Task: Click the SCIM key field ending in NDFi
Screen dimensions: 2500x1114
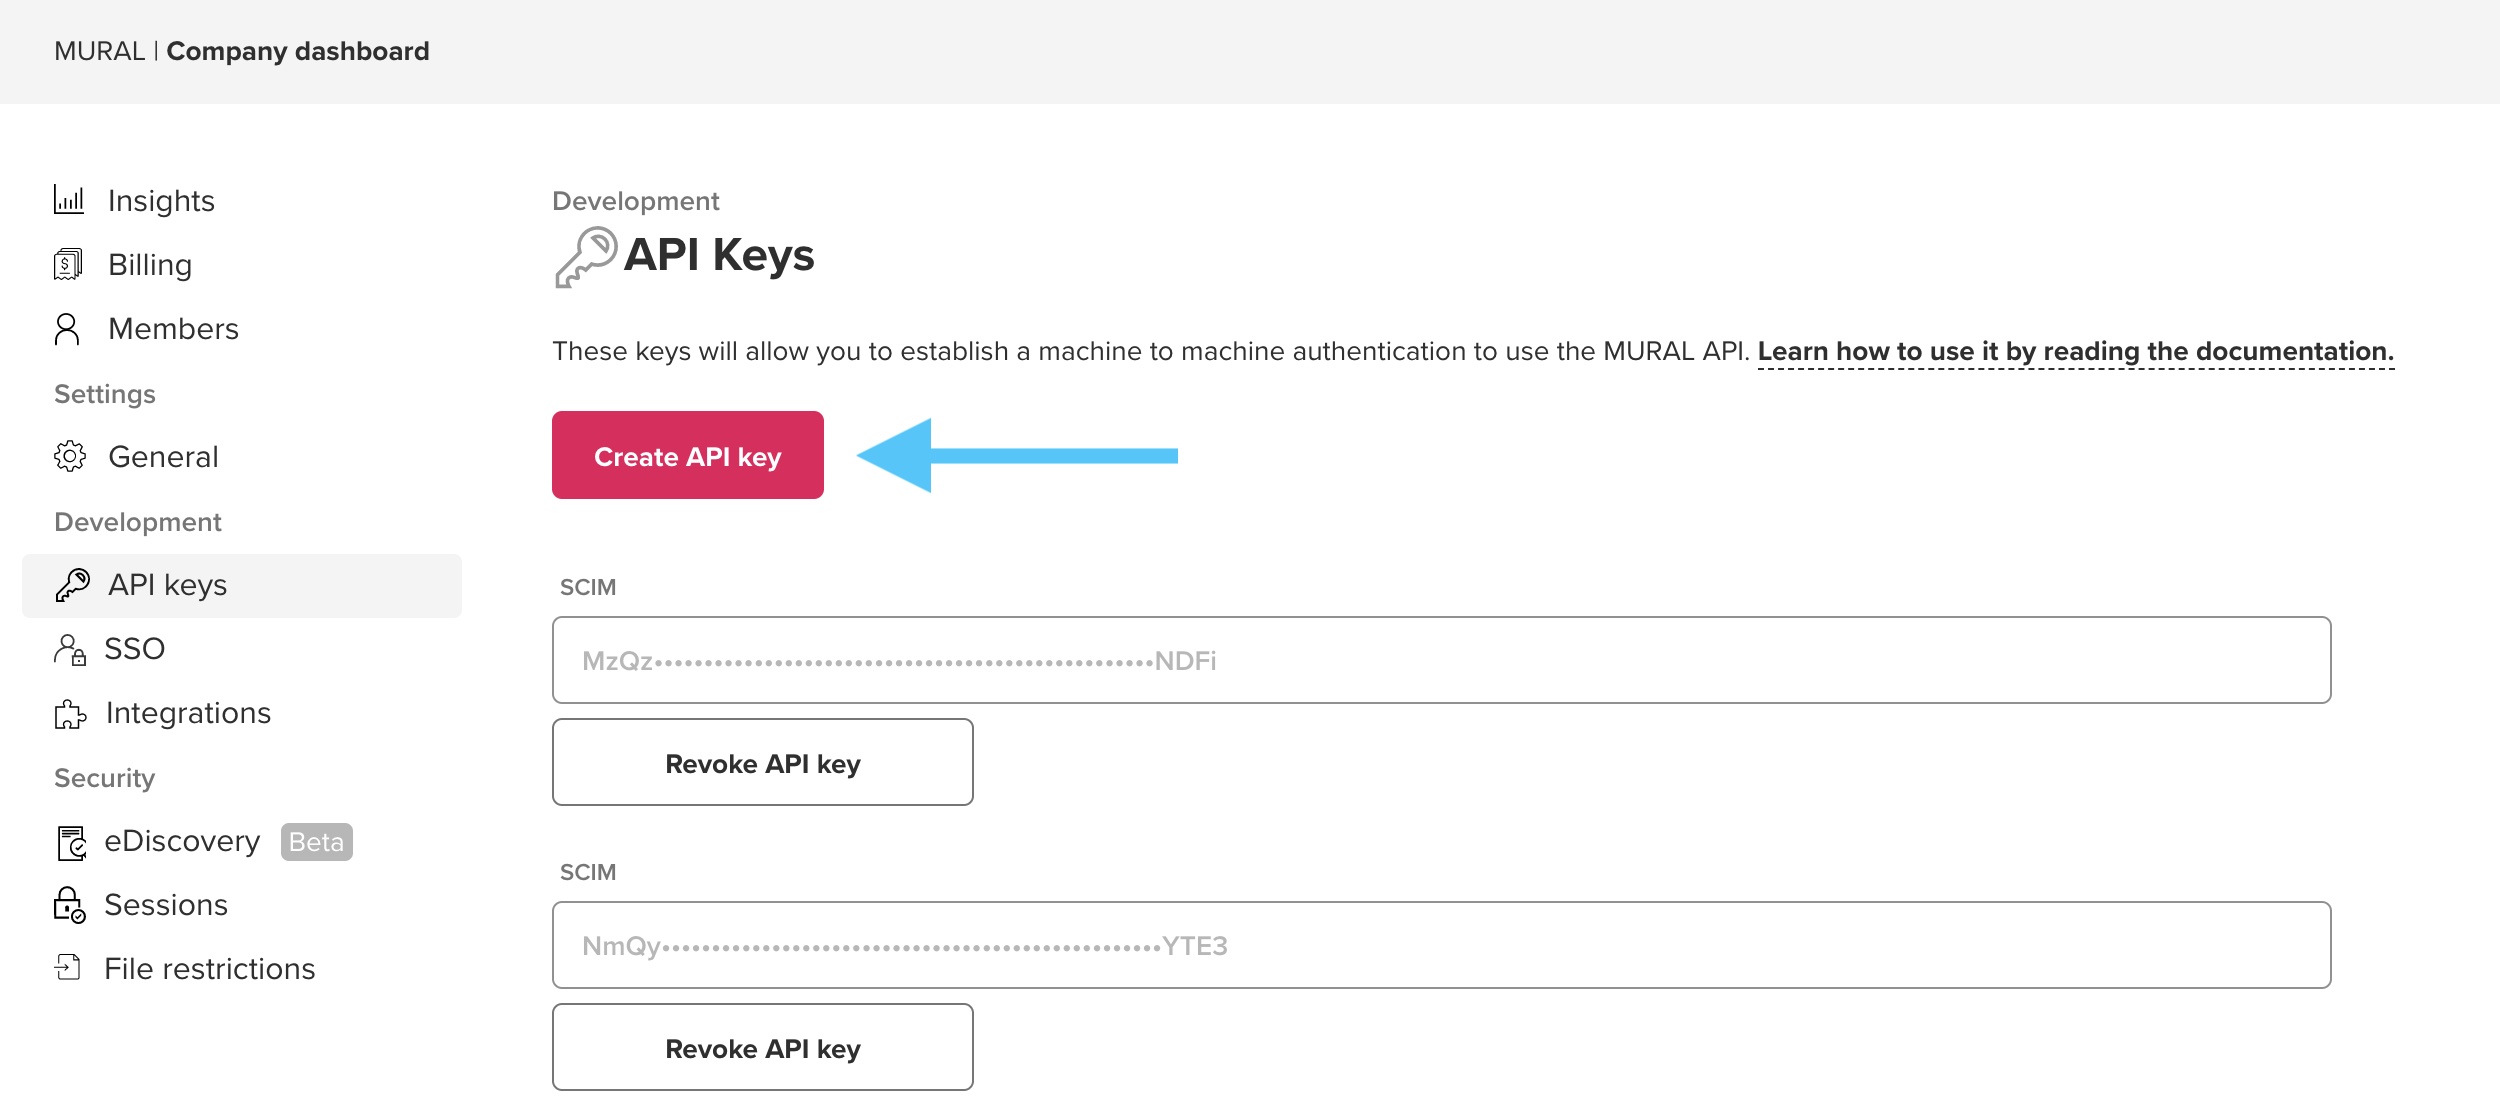Action: 1441,660
